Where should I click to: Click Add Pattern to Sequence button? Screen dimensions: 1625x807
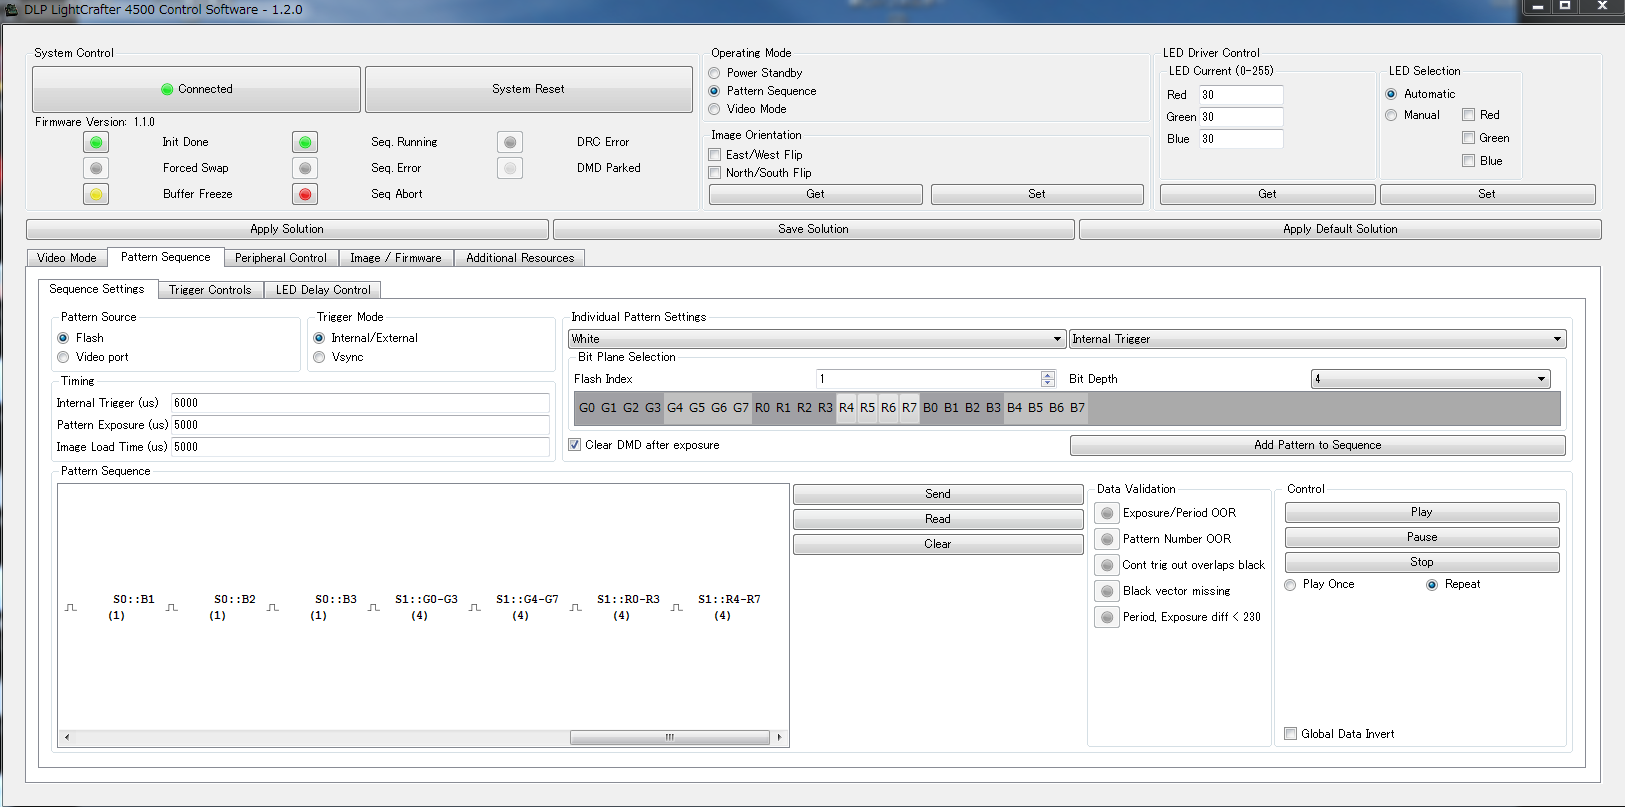(x=1318, y=445)
